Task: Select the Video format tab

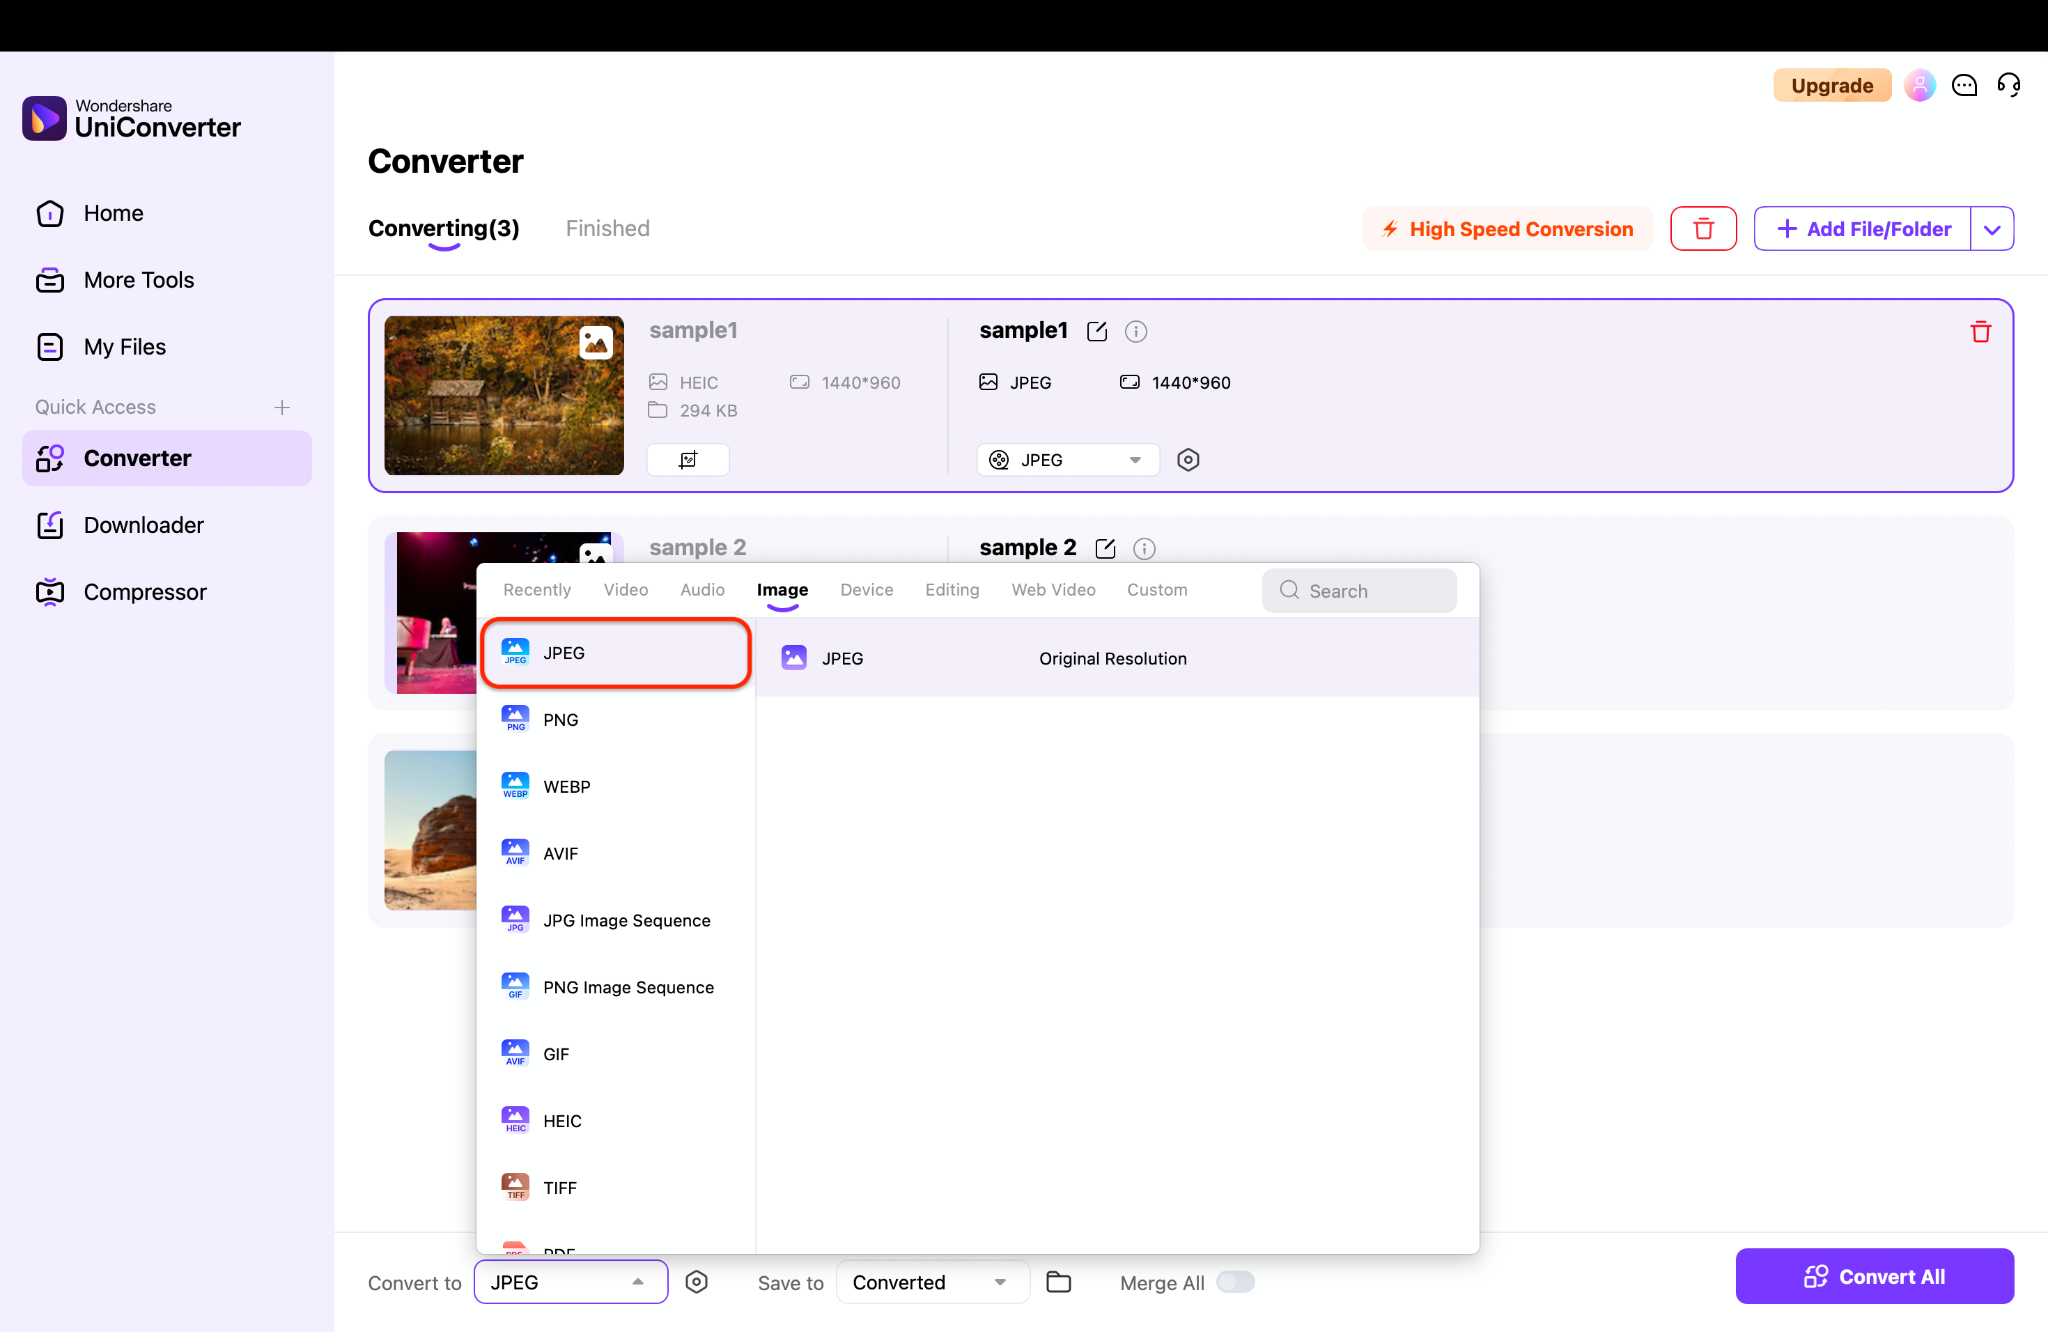Action: pyautogui.click(x=625, y=590)
